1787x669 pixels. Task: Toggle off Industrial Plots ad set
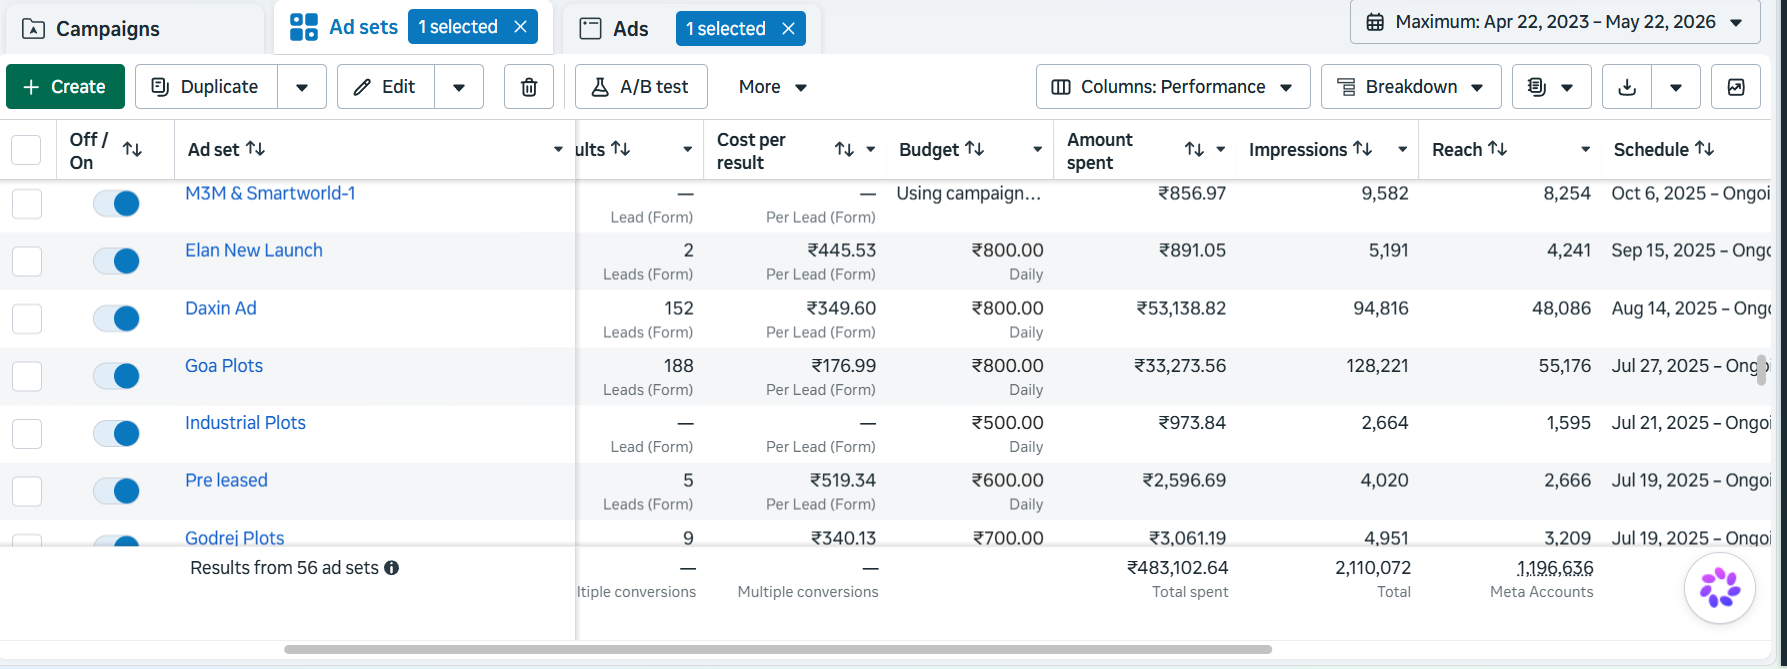point(116,433)
